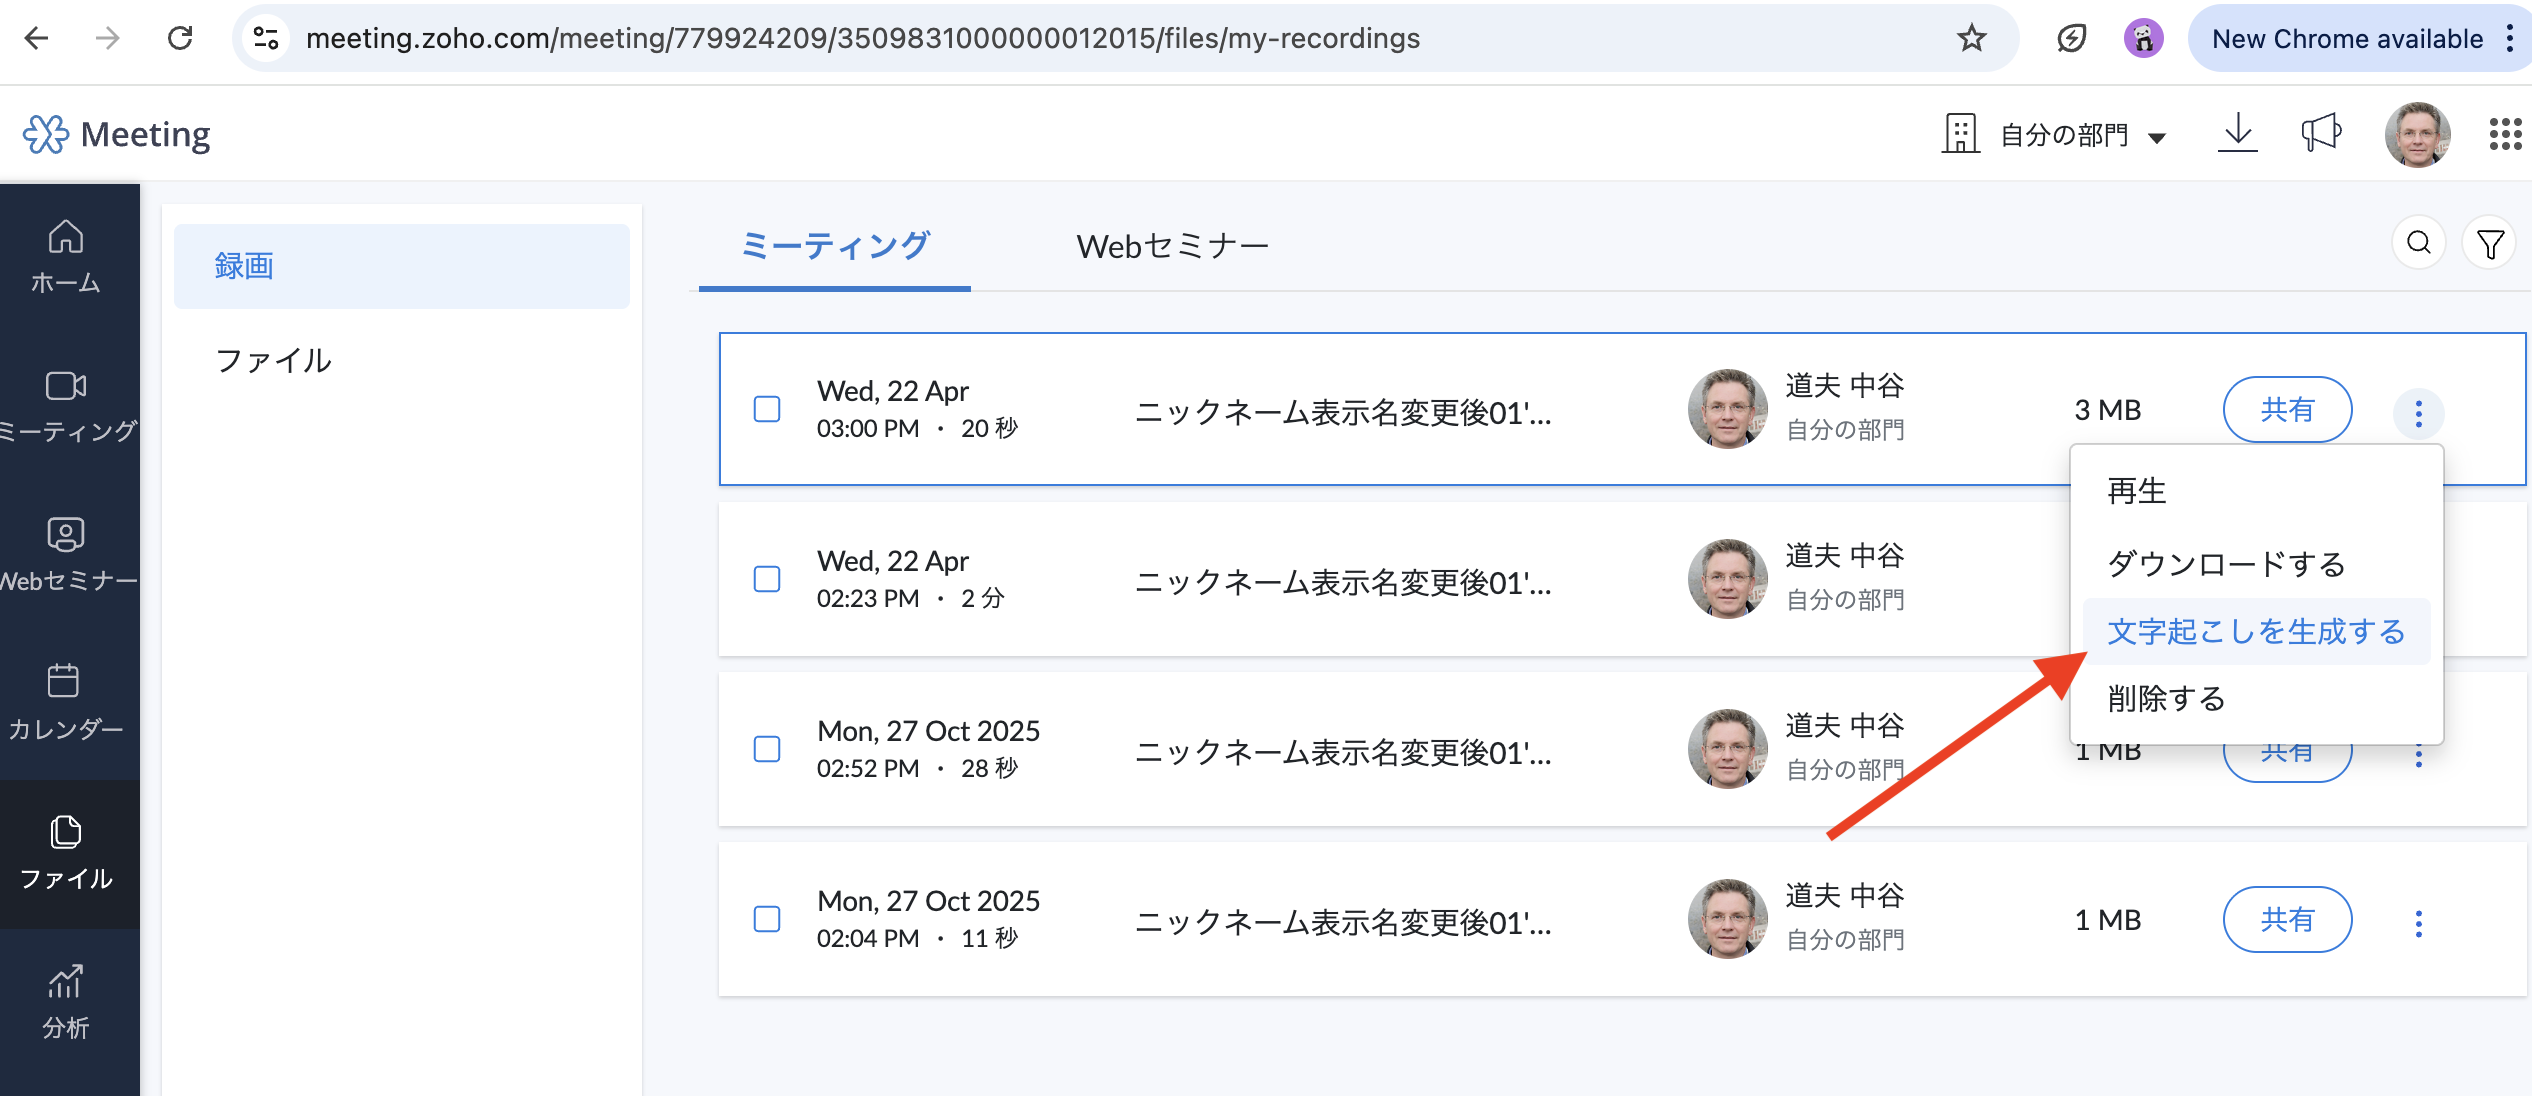Open カレンダー calendar icon

pos(64,682)
